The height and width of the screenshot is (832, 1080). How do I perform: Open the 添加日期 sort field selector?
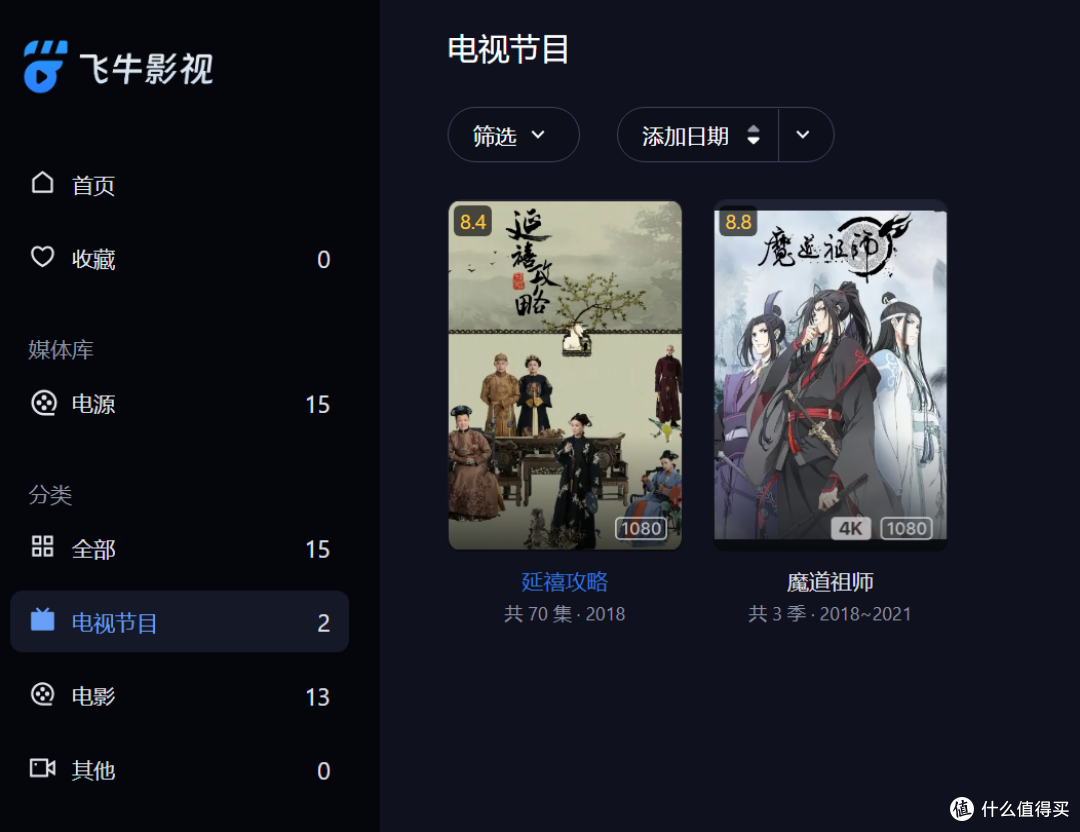point(698,135)
